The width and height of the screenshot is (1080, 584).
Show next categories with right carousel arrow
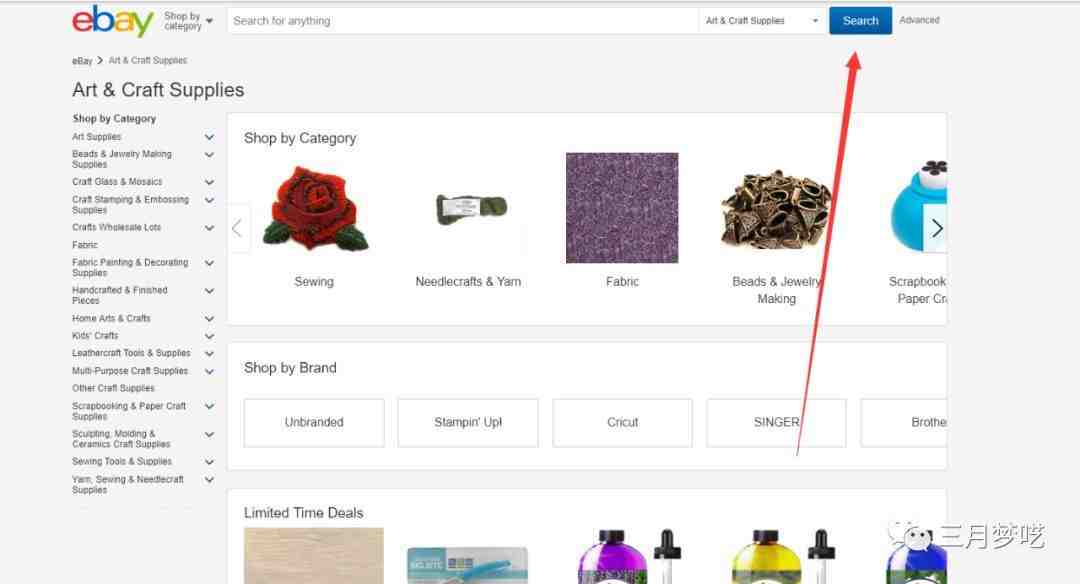pos(935,228)
